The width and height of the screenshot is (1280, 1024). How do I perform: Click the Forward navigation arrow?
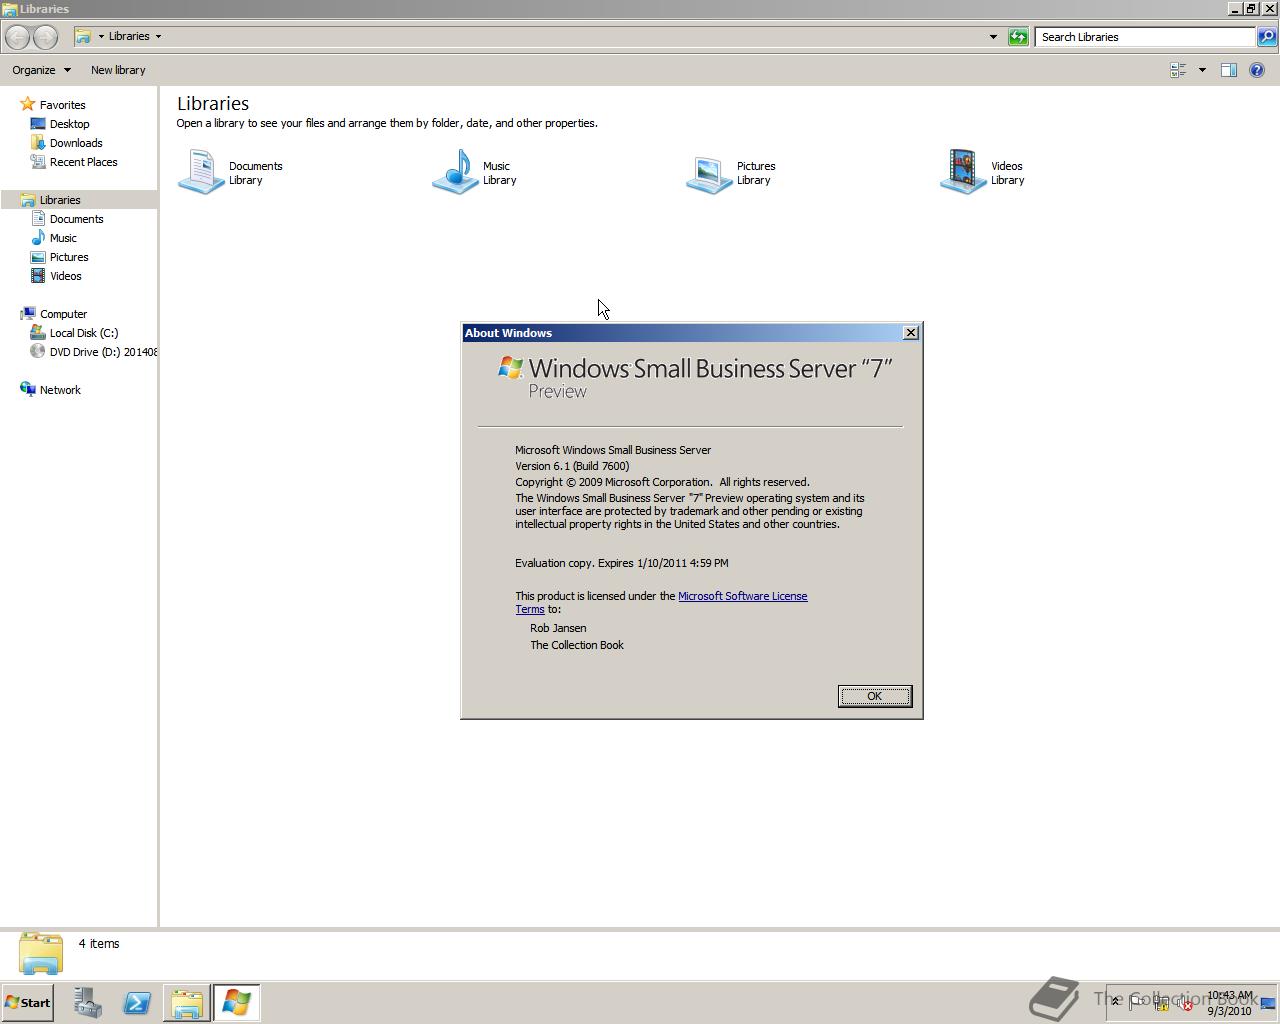pos(46,37)
